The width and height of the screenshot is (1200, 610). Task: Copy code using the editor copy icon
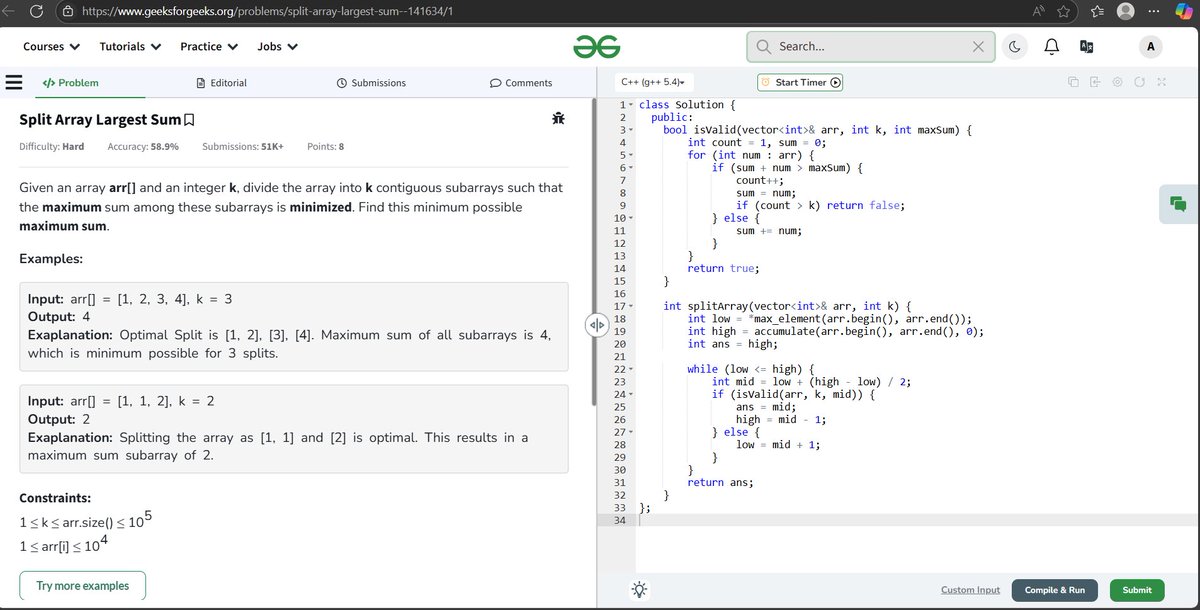point(1073,82)
